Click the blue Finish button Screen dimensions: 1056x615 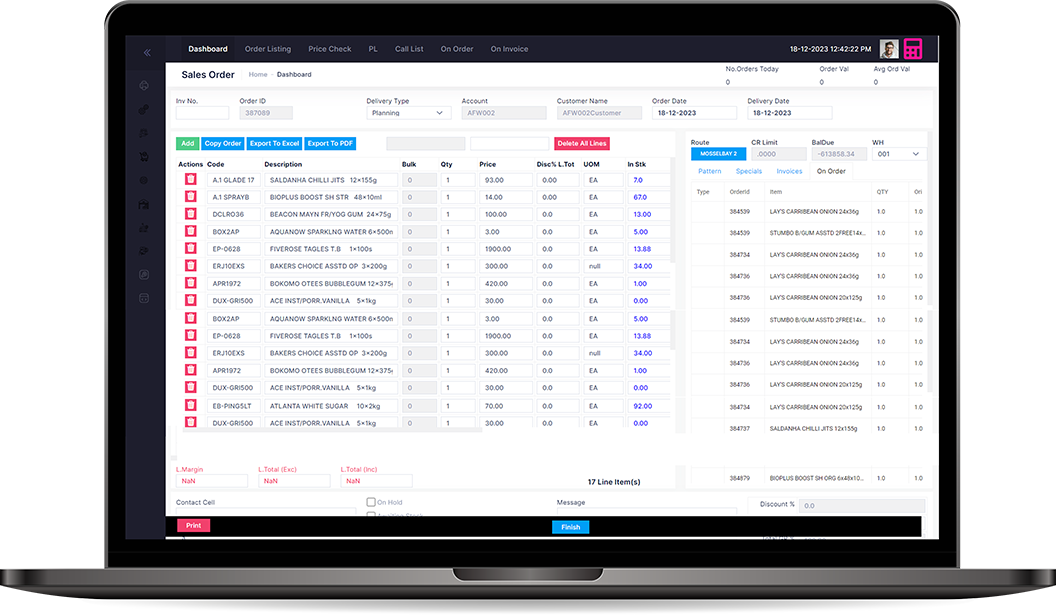570,527
